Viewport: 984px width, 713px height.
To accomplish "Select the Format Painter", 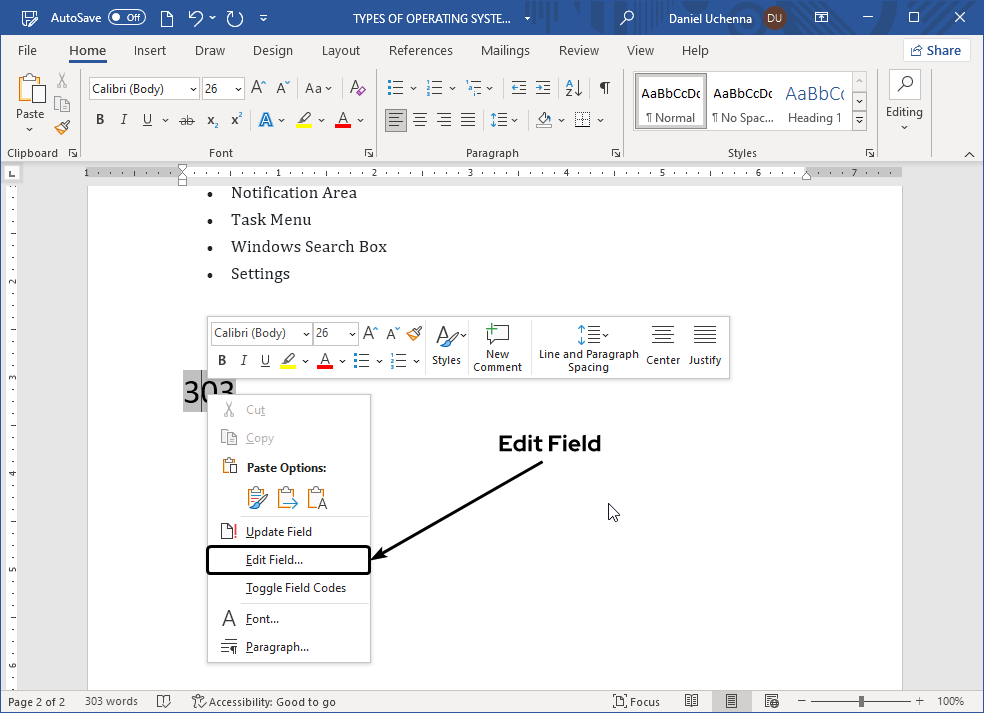I will click(61, 127).
